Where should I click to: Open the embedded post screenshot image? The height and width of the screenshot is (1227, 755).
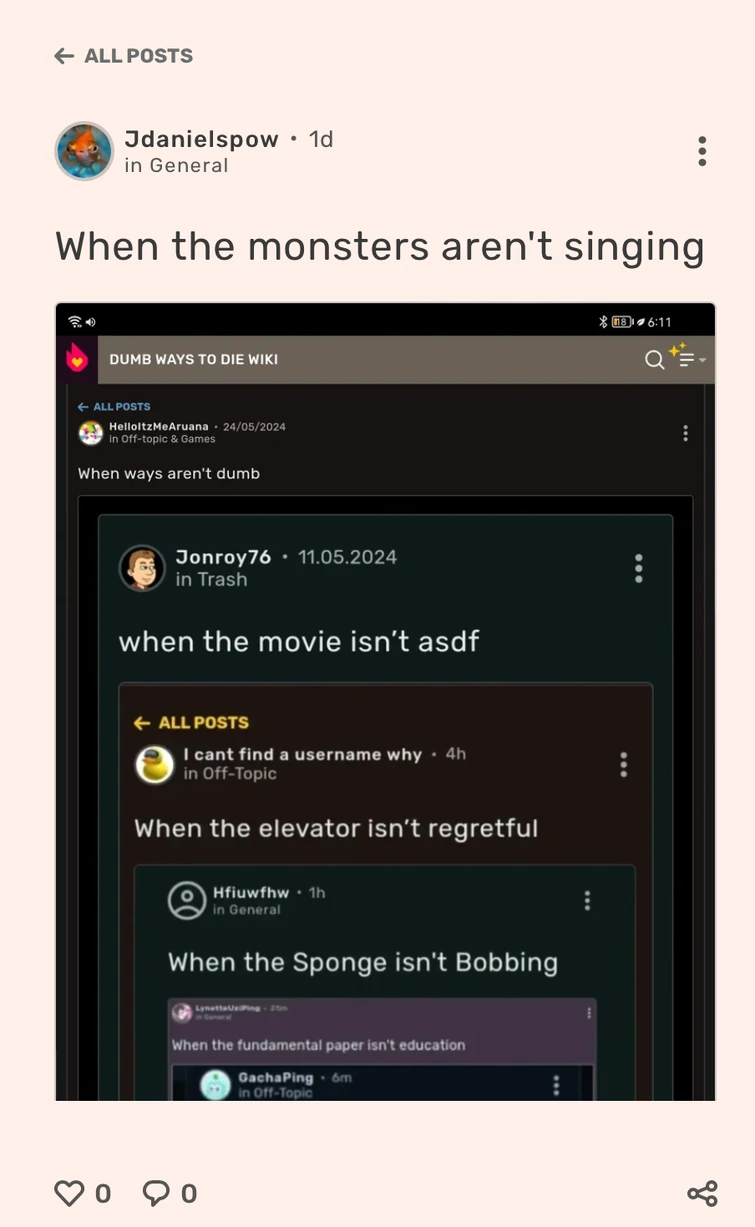[385, 701]
